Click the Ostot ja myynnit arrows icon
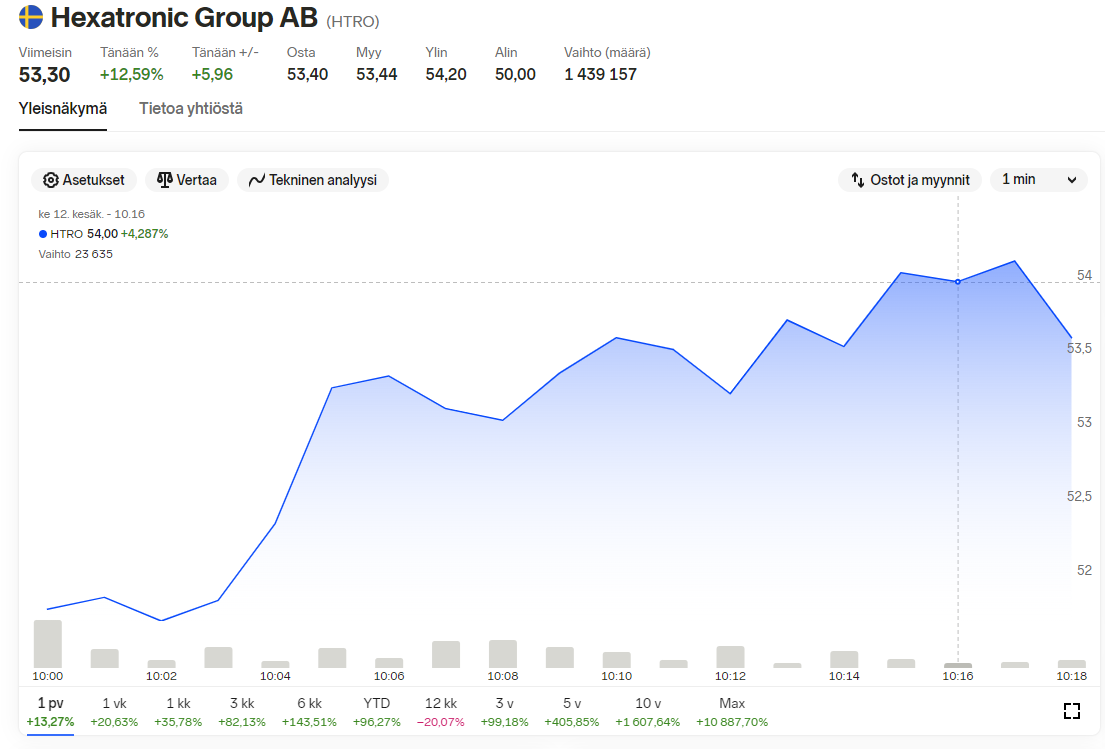The height and width of the screenshot is (749, 1105). coord(858,180)
